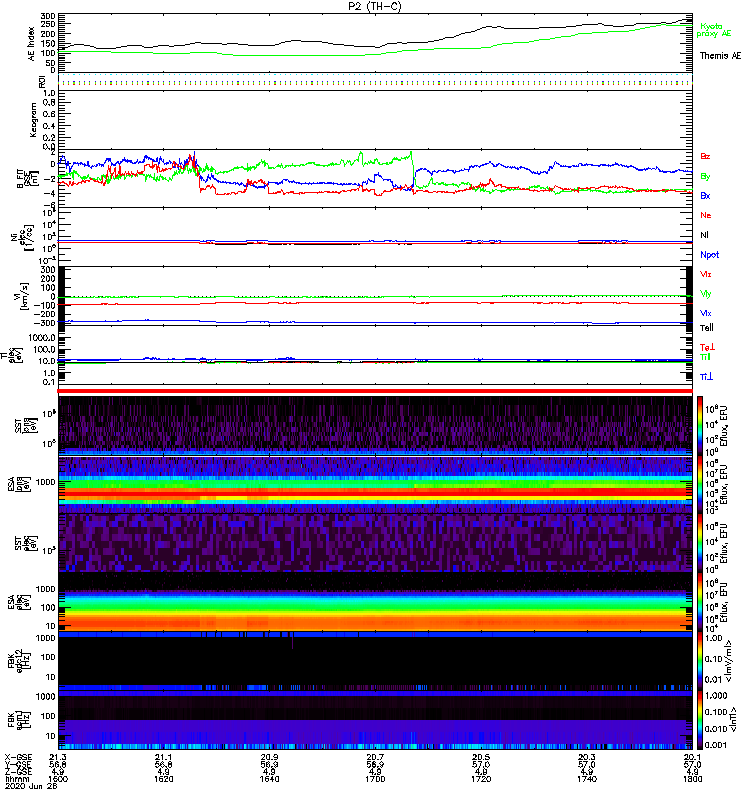Click the SST ions panel colorbar

700,424
